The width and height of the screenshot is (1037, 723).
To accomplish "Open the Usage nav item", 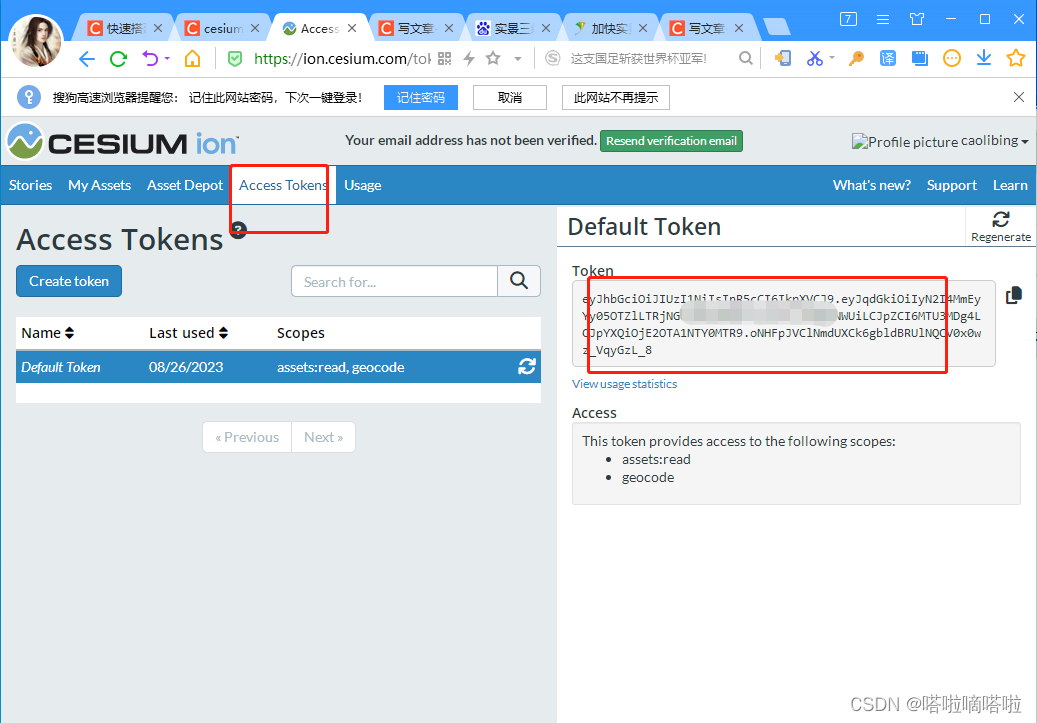I will (362, 185).
